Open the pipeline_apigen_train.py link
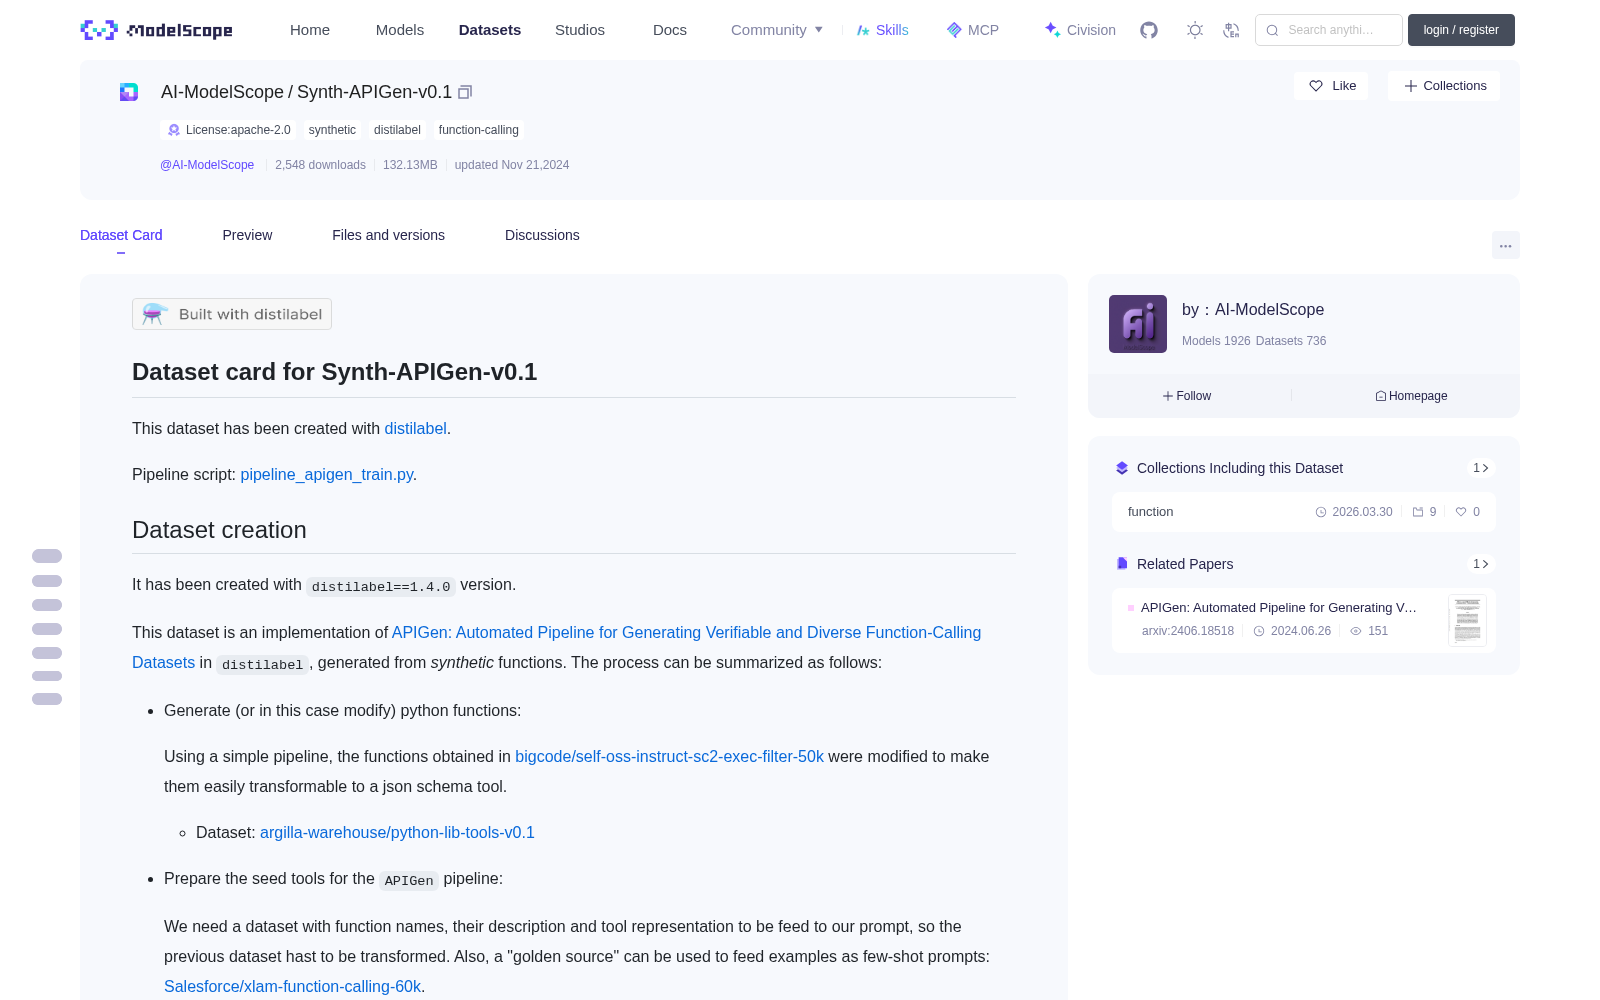Viewport: 1600px width, 1000px height. click(x=326, y=474)
